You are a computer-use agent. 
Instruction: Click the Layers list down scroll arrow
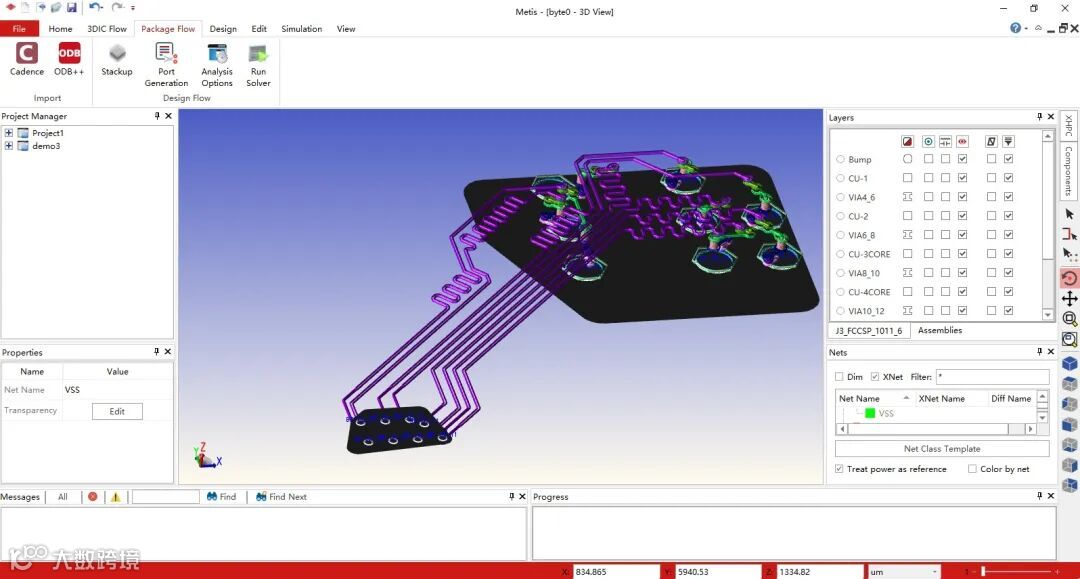click(x=1048, y=315)
